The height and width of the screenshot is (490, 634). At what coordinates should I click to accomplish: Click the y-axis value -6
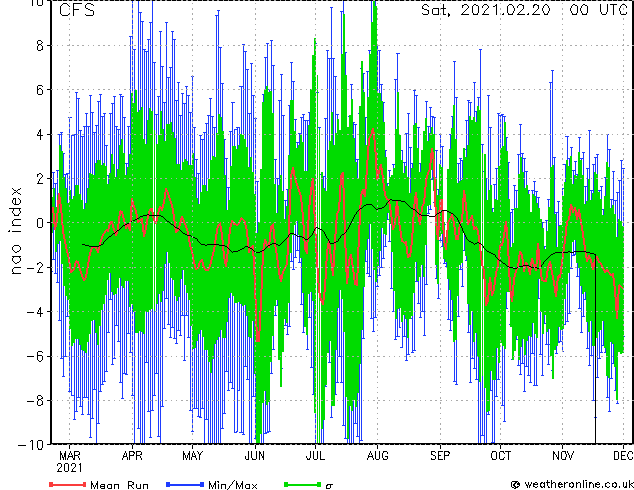[x=35, y=356]
